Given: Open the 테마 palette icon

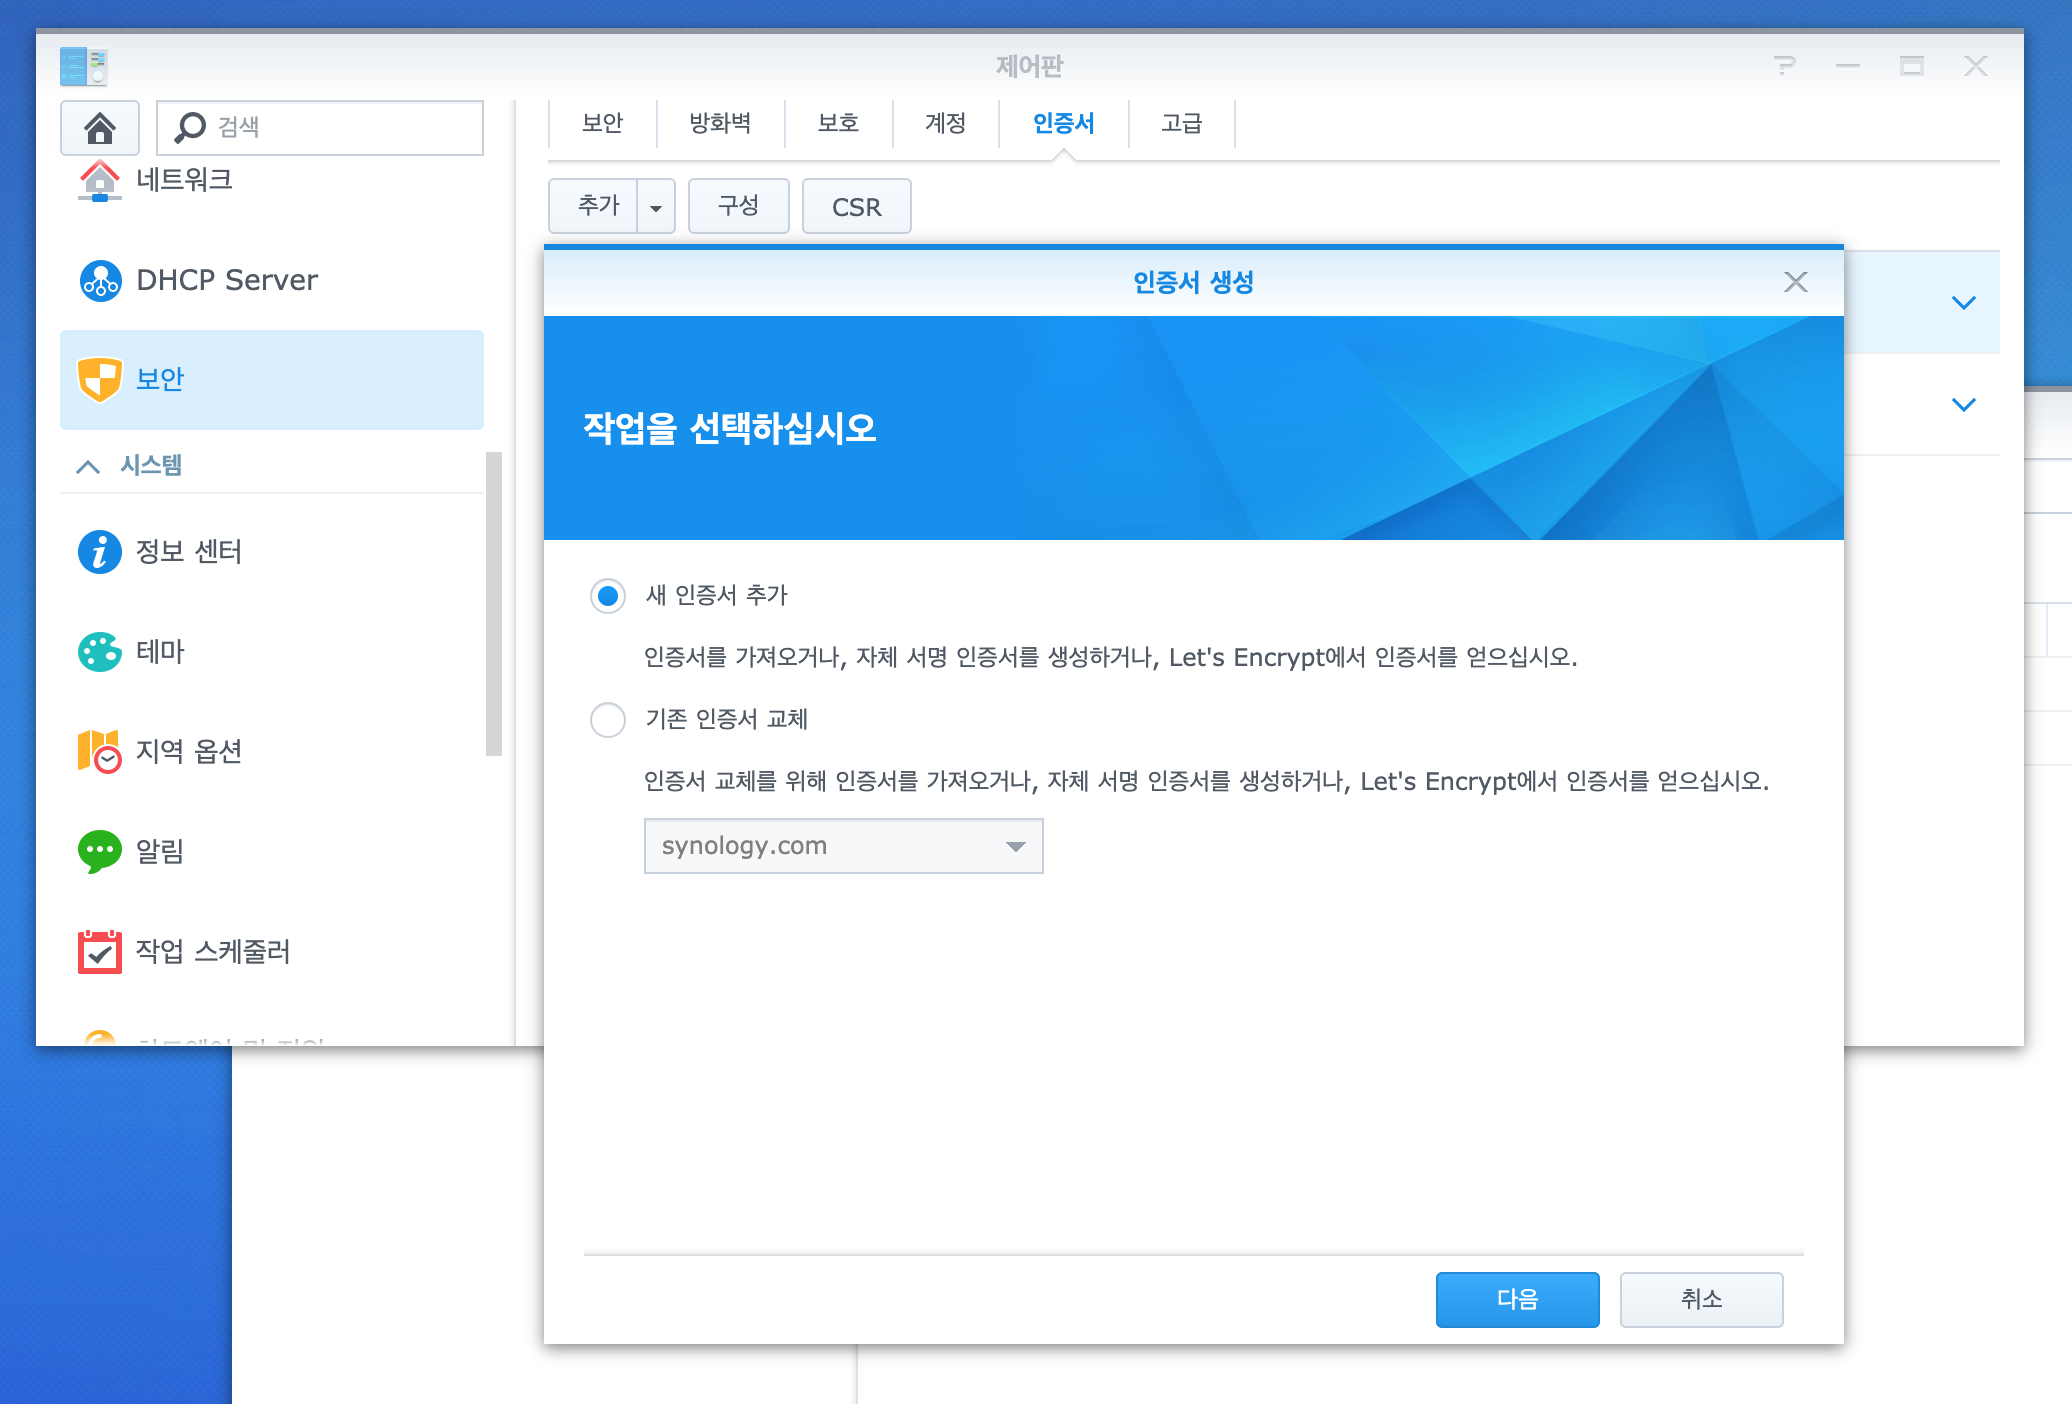Looking at the screenshot, I should (100, 652).
